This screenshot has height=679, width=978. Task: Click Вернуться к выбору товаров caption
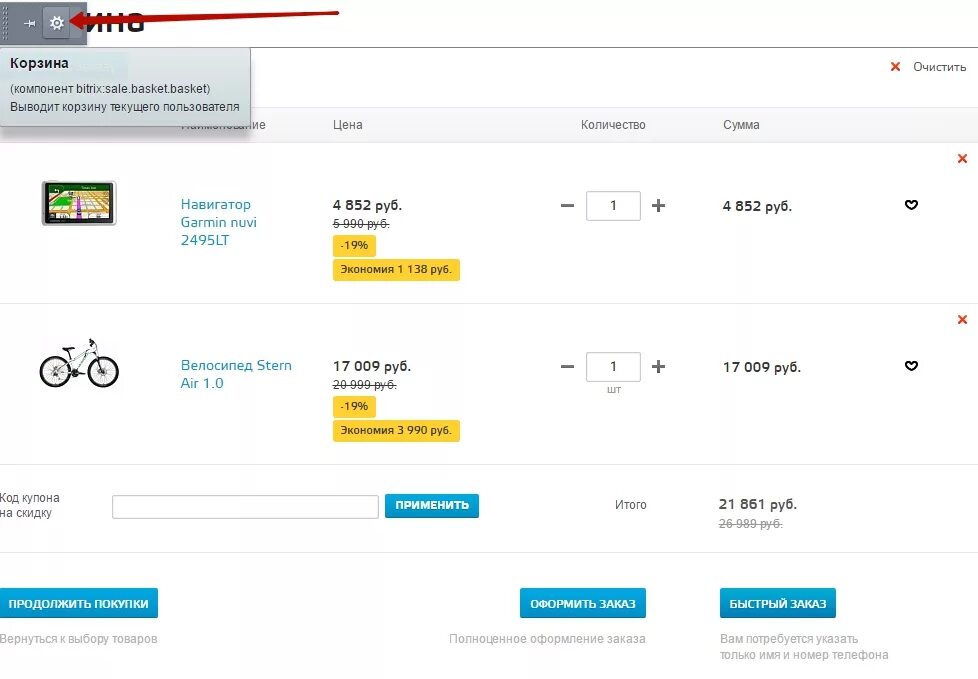[x=79, y=638]
